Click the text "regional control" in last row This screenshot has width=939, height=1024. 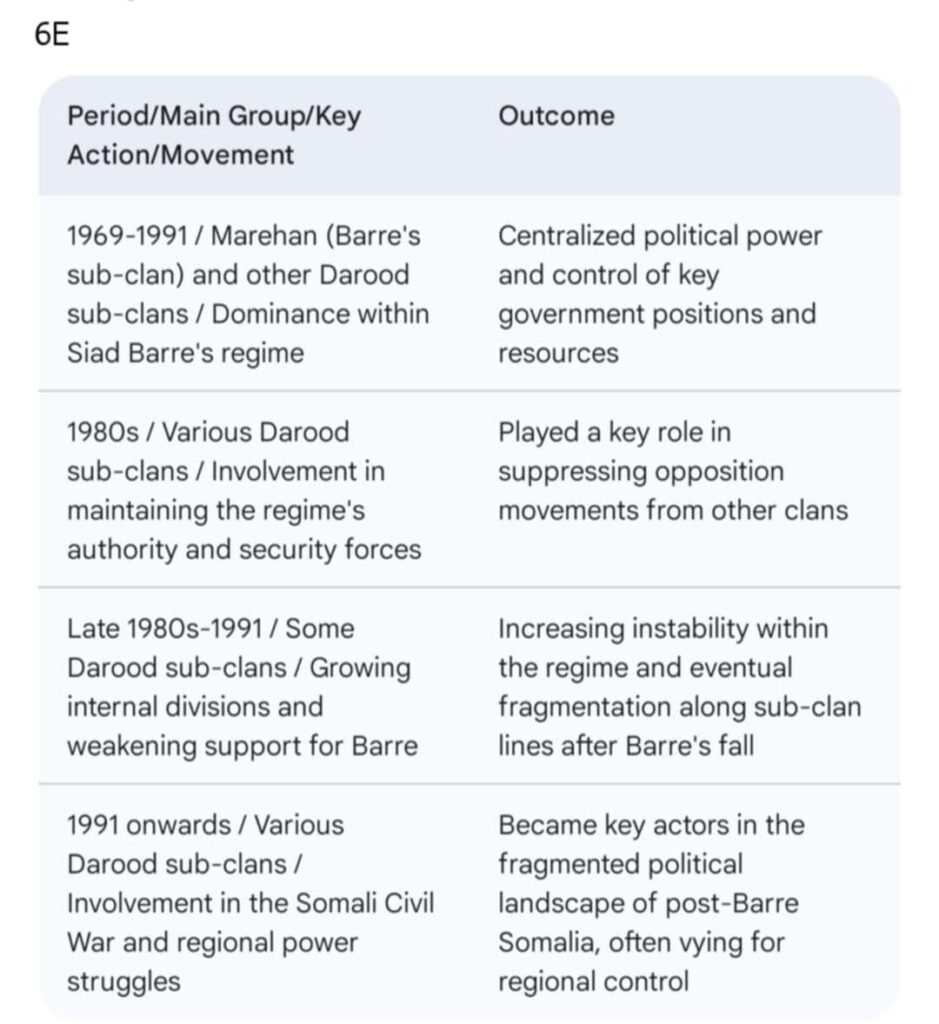[593, 981]
